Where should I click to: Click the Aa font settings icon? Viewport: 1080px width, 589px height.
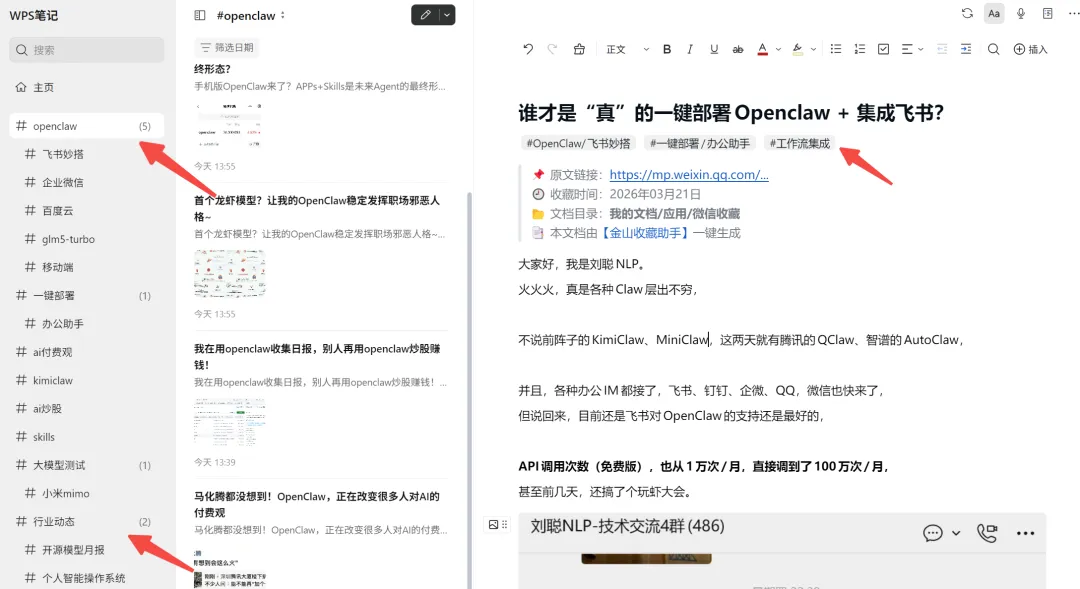(994, 13)
